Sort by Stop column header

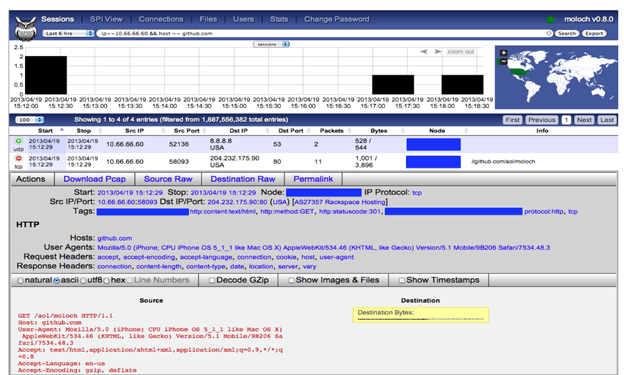click(x=84, y=131)
